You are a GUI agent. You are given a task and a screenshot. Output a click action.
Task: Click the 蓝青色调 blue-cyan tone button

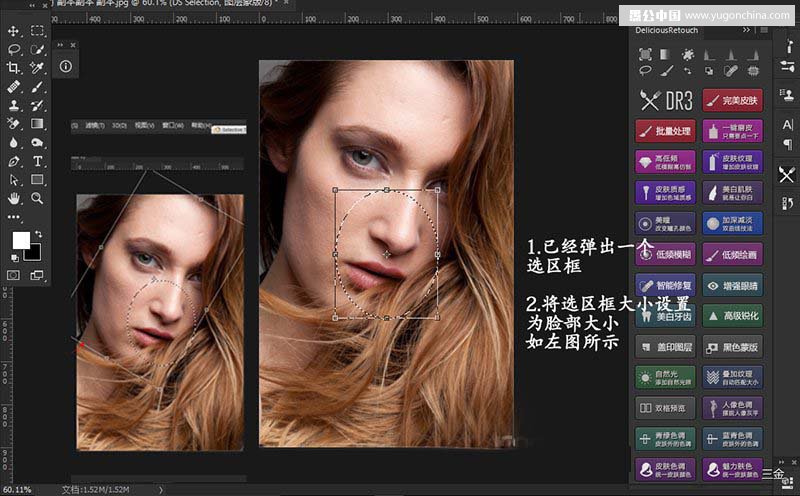(x=733, y=439)
